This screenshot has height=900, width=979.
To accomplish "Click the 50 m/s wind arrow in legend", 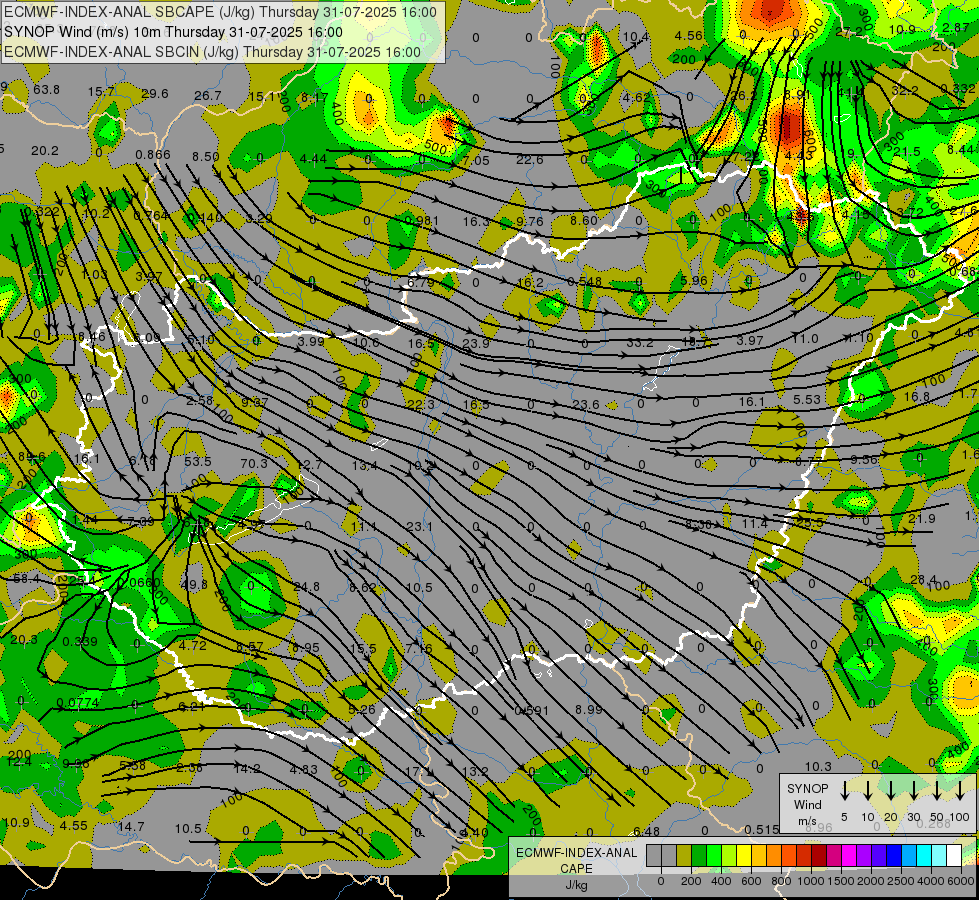I will tap(937, 791).
